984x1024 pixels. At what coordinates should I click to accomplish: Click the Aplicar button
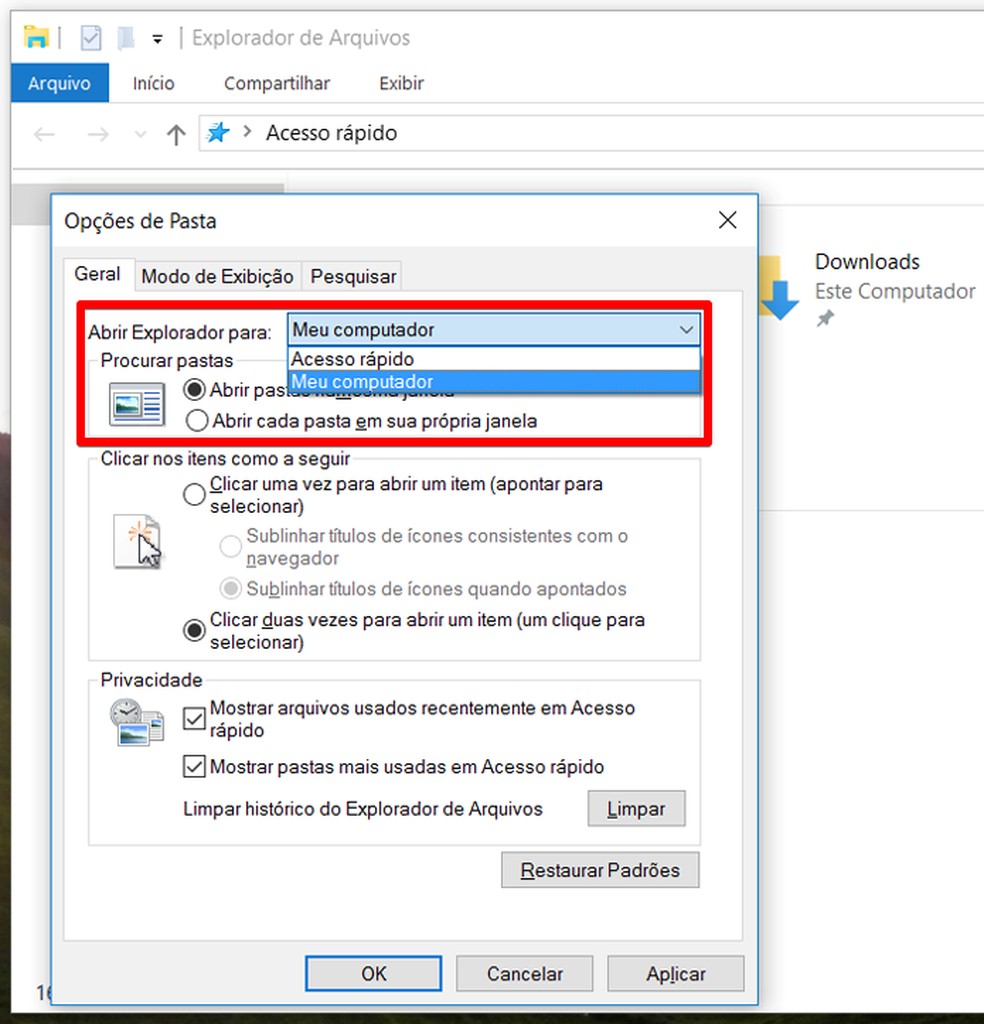(676, 974)
